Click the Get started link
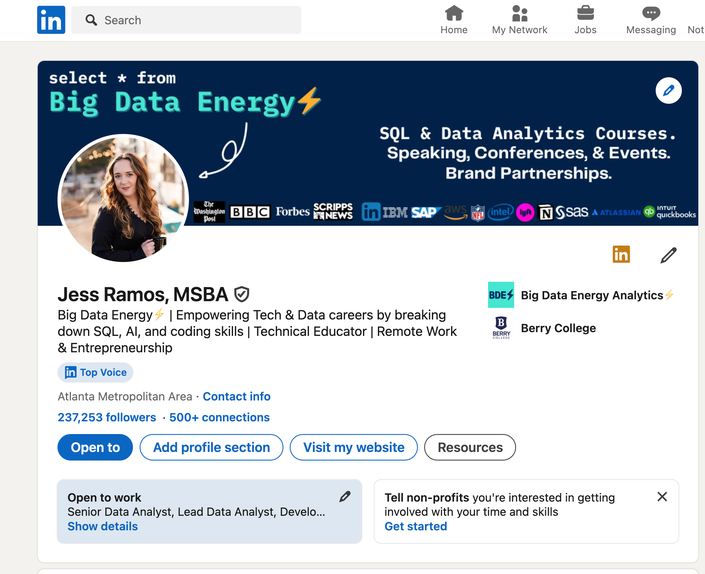705x574 pixels. pos(416,526)
